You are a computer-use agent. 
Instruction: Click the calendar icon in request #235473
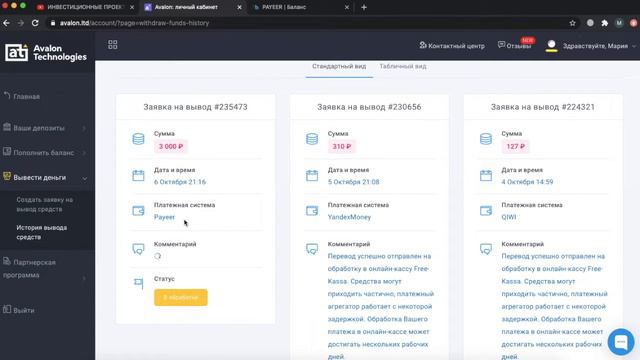(138, 176)
